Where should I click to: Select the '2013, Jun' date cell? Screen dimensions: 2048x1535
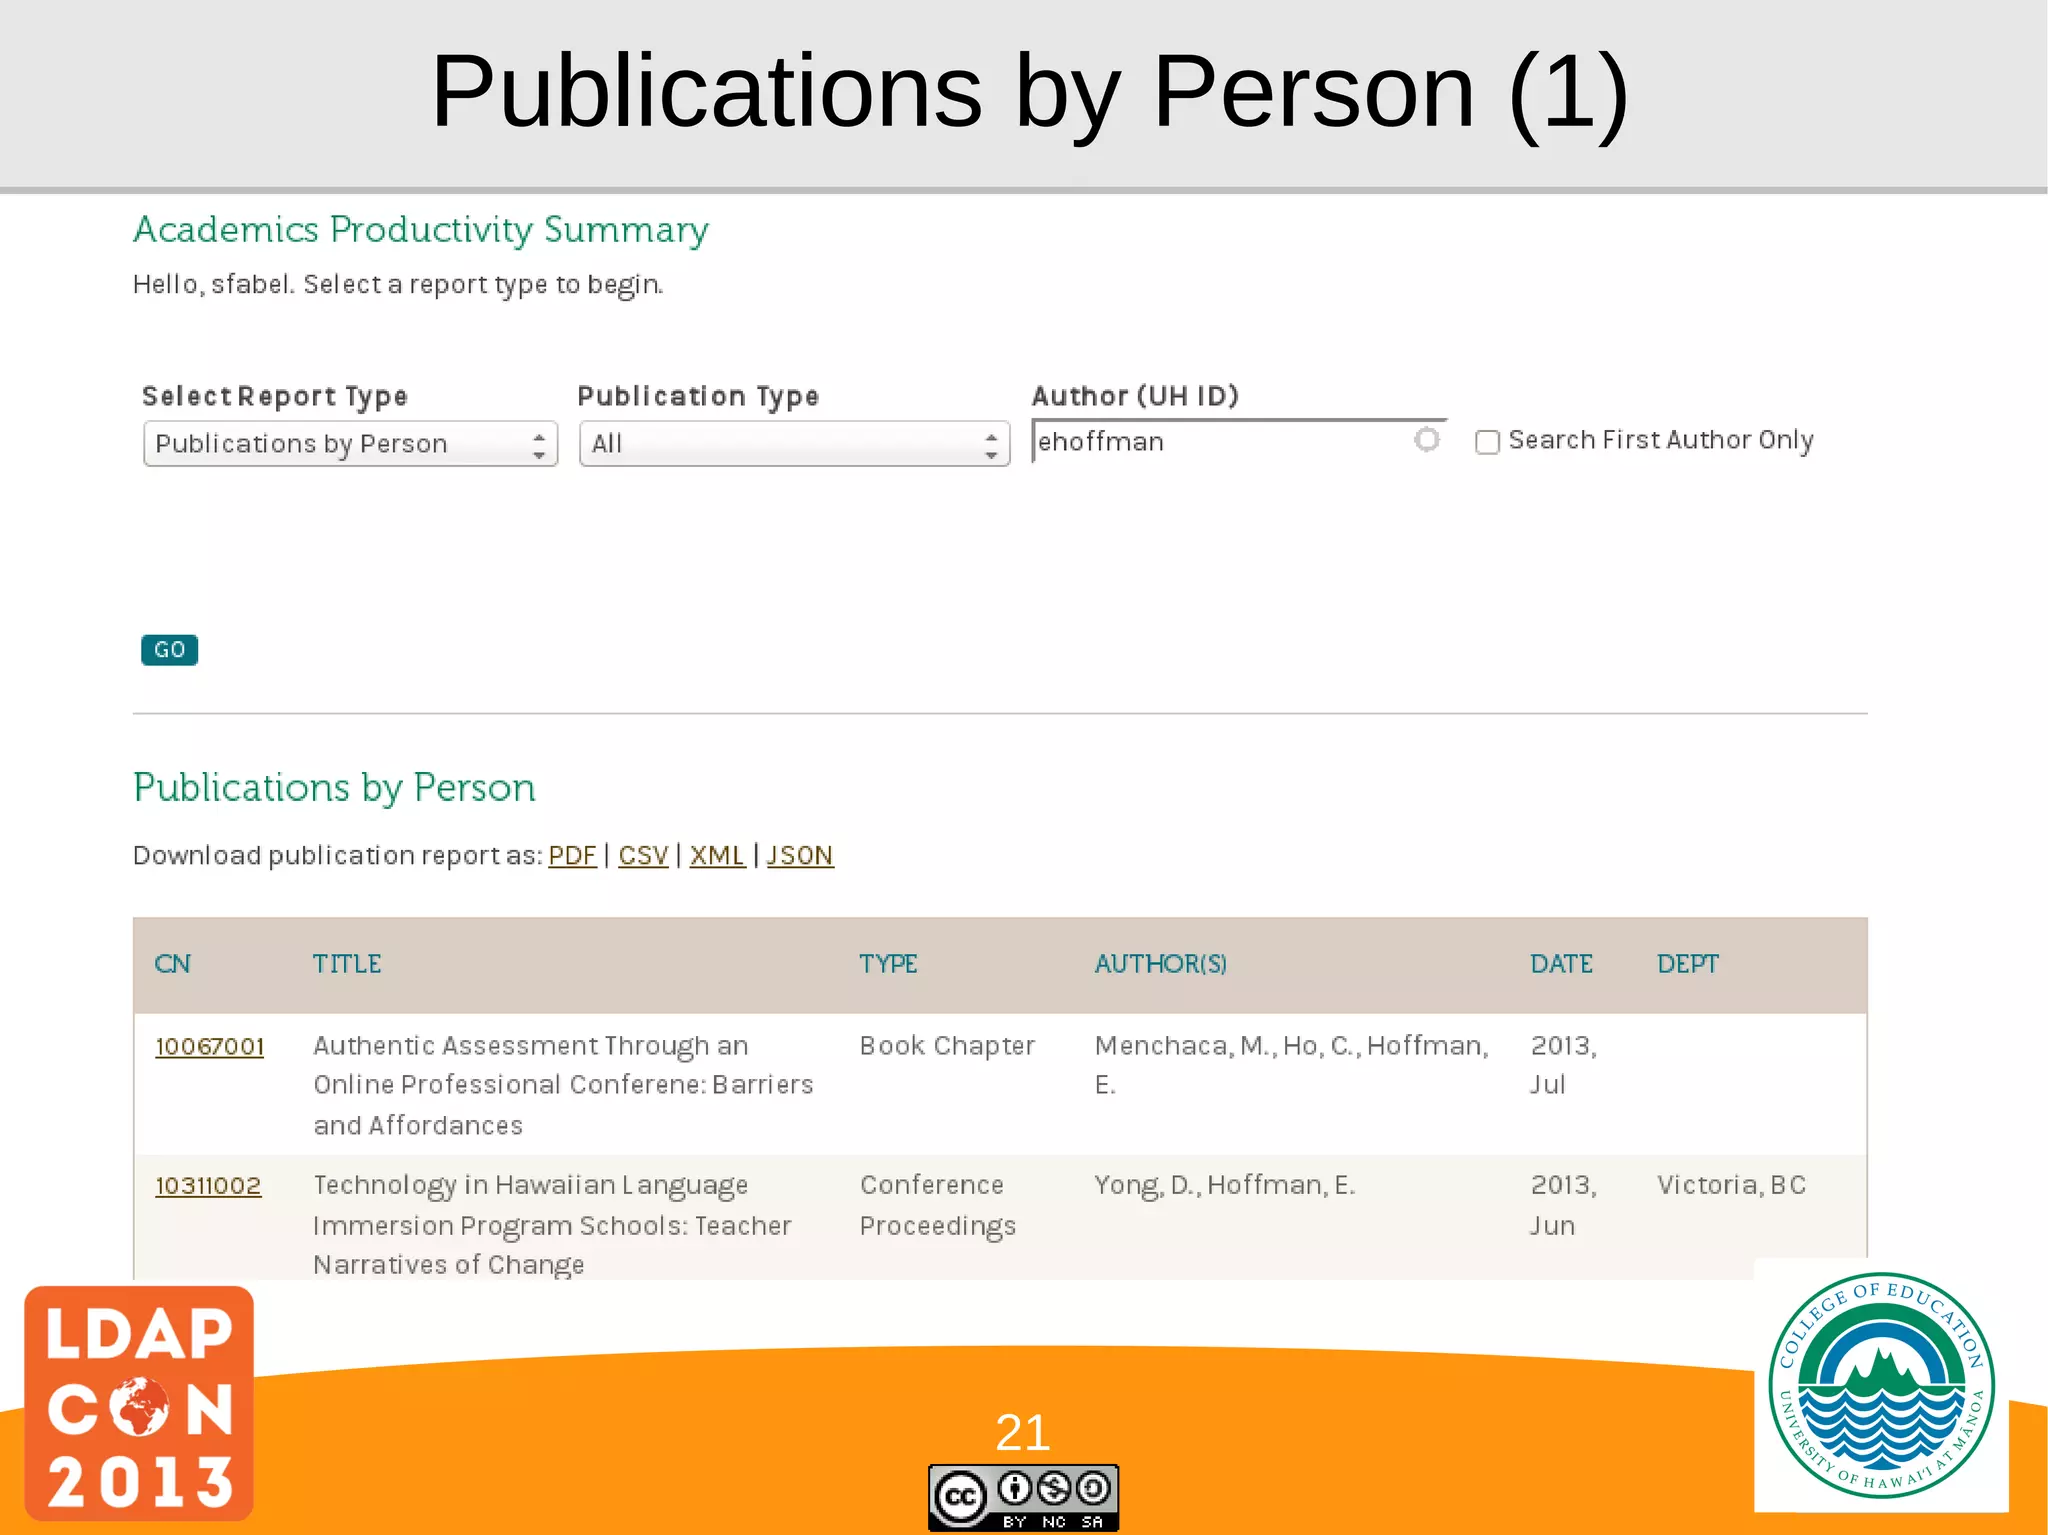1564,1205
